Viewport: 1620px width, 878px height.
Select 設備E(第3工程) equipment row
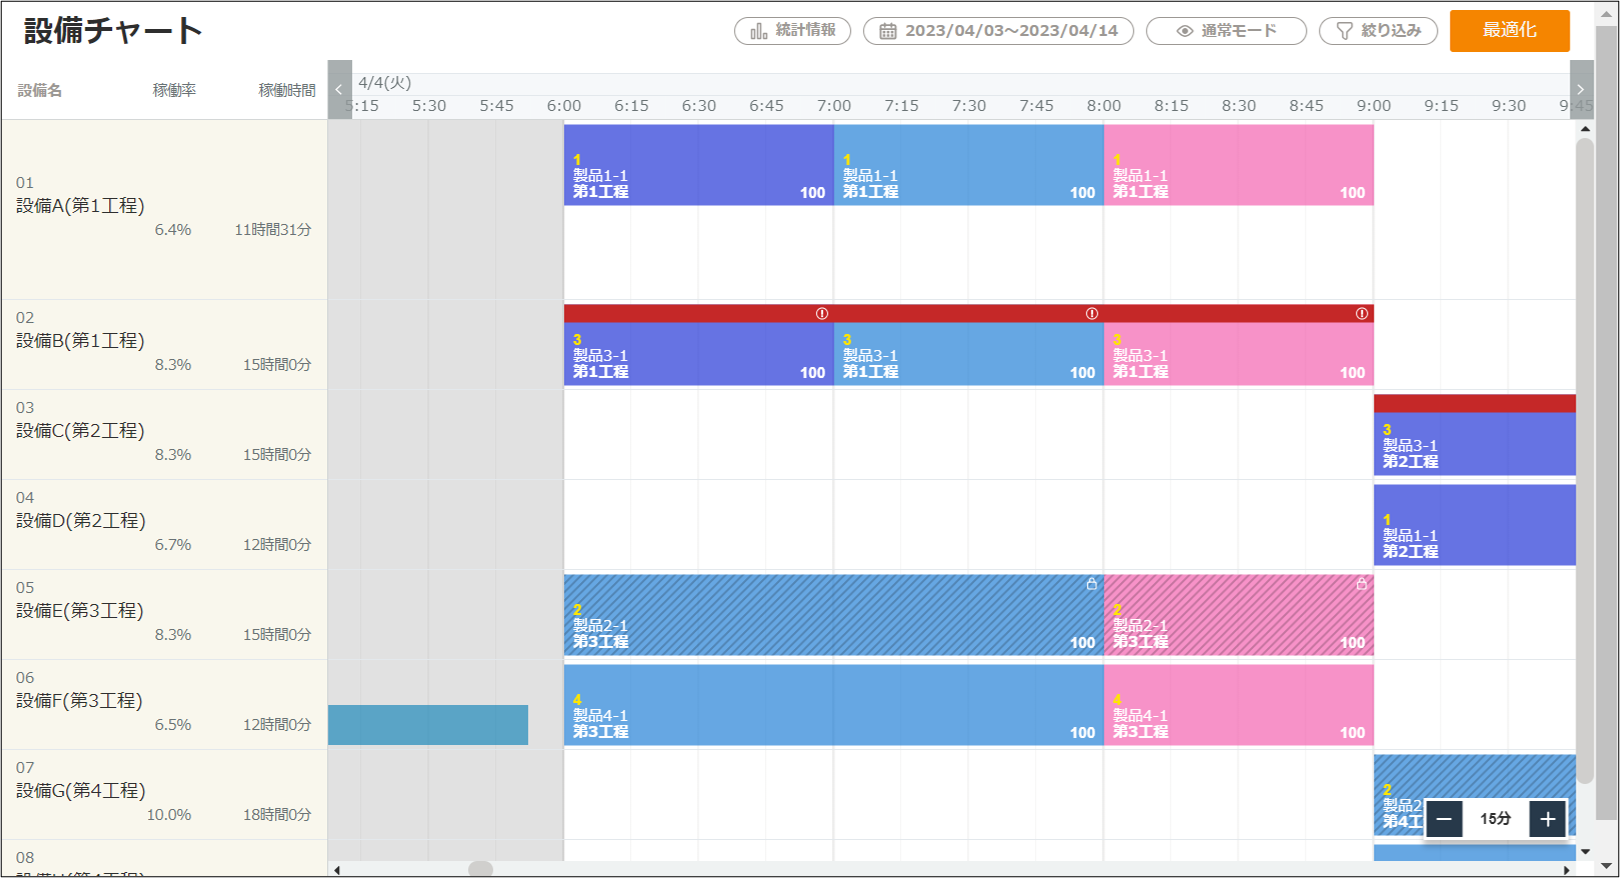click(x=164, y=615)
